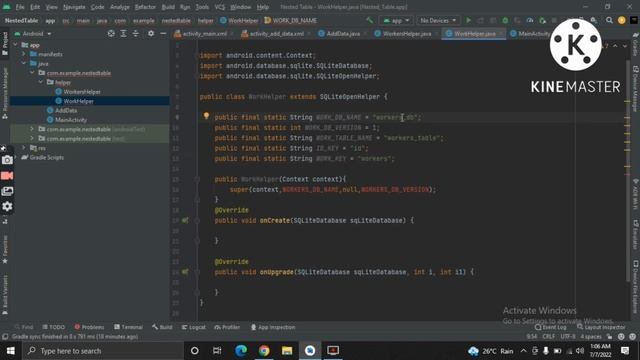Open the Problems tool window
This screenshot has width=640, height=360.
tap(89, 327)
